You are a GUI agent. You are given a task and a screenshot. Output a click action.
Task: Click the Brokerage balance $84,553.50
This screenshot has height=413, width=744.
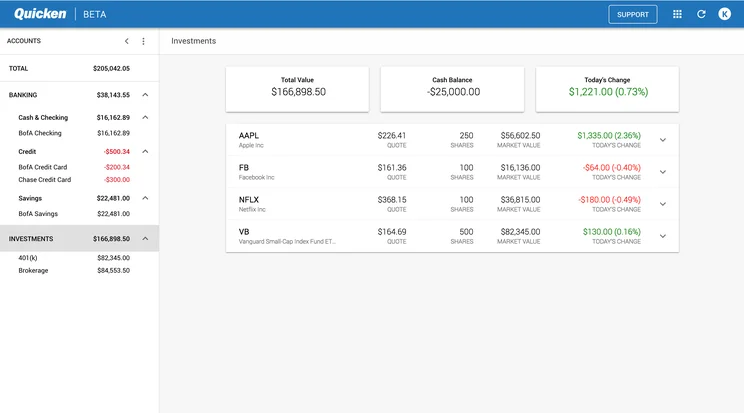coord(113,271)
